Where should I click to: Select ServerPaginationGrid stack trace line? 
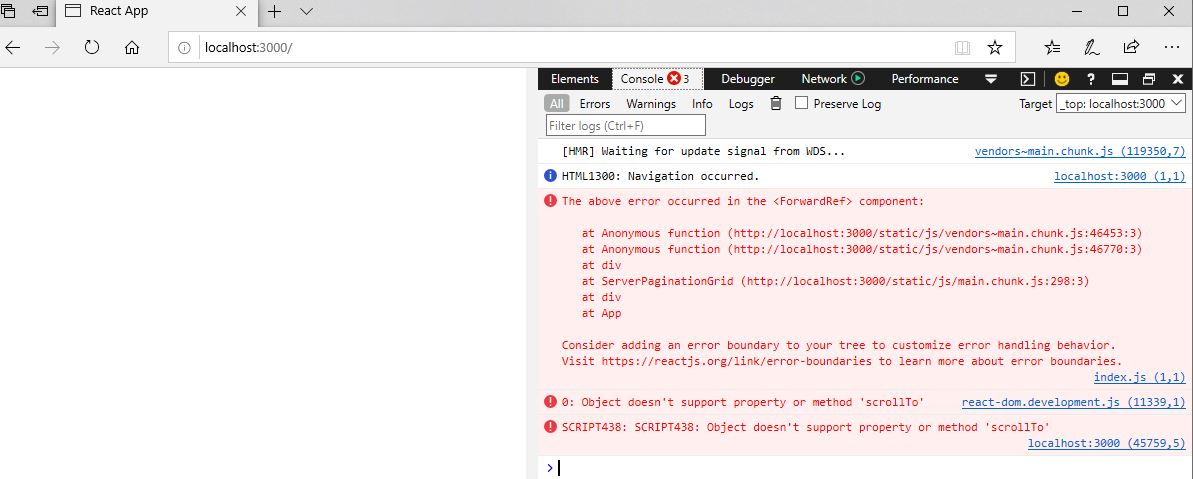[835, 281]
